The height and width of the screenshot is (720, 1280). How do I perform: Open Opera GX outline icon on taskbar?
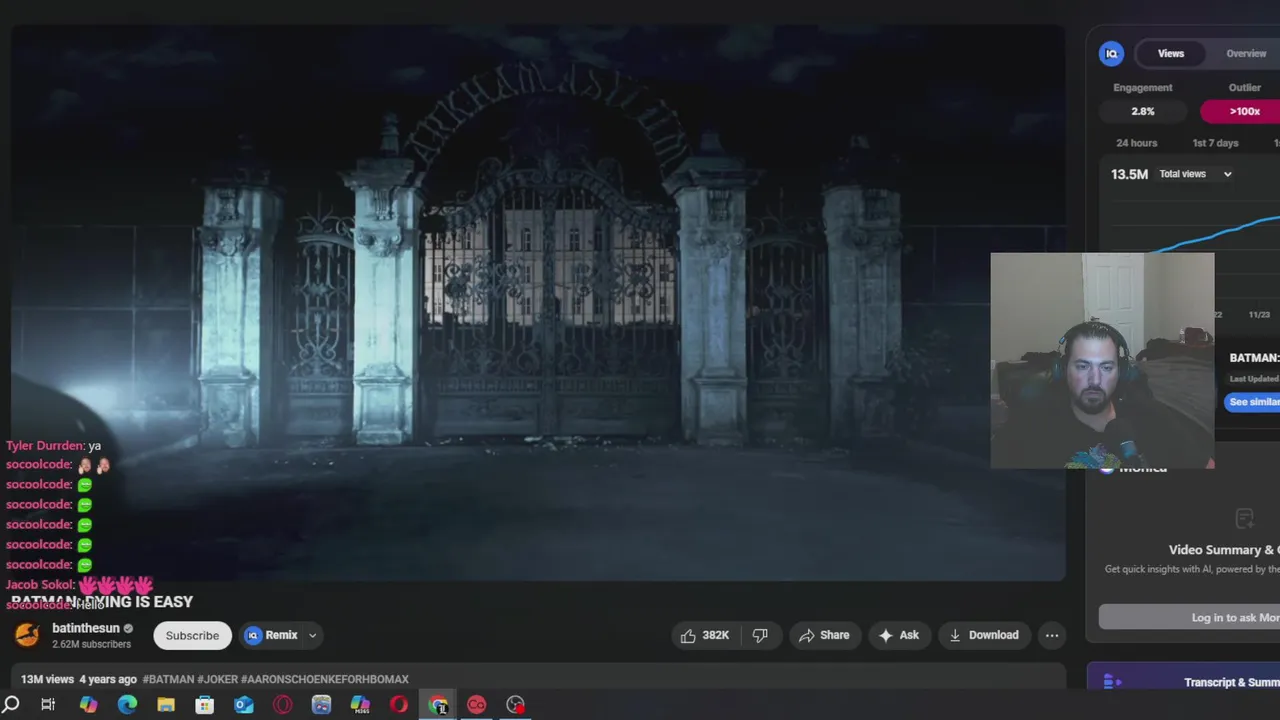pyautogui.click(x=283, y=705)
